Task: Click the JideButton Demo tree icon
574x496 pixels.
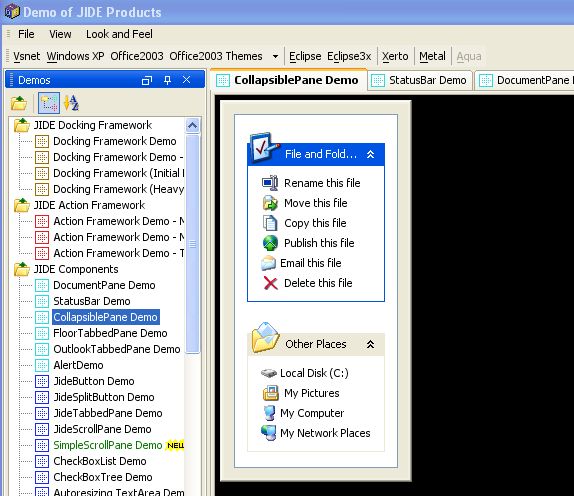Action: point(42,381)
